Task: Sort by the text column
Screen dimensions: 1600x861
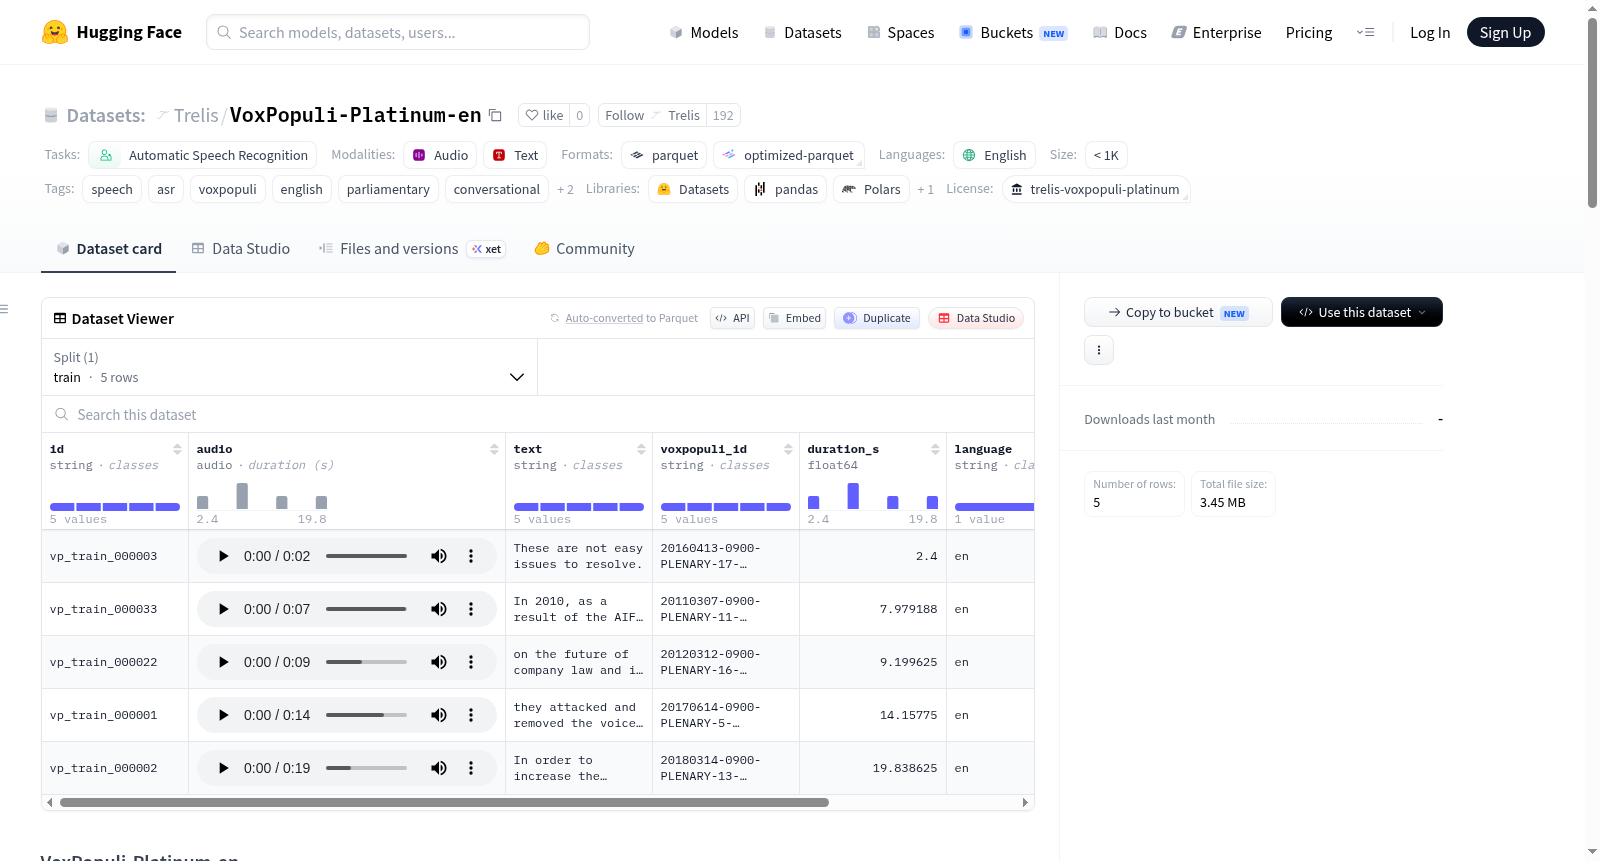Action: tap(641, 449)
